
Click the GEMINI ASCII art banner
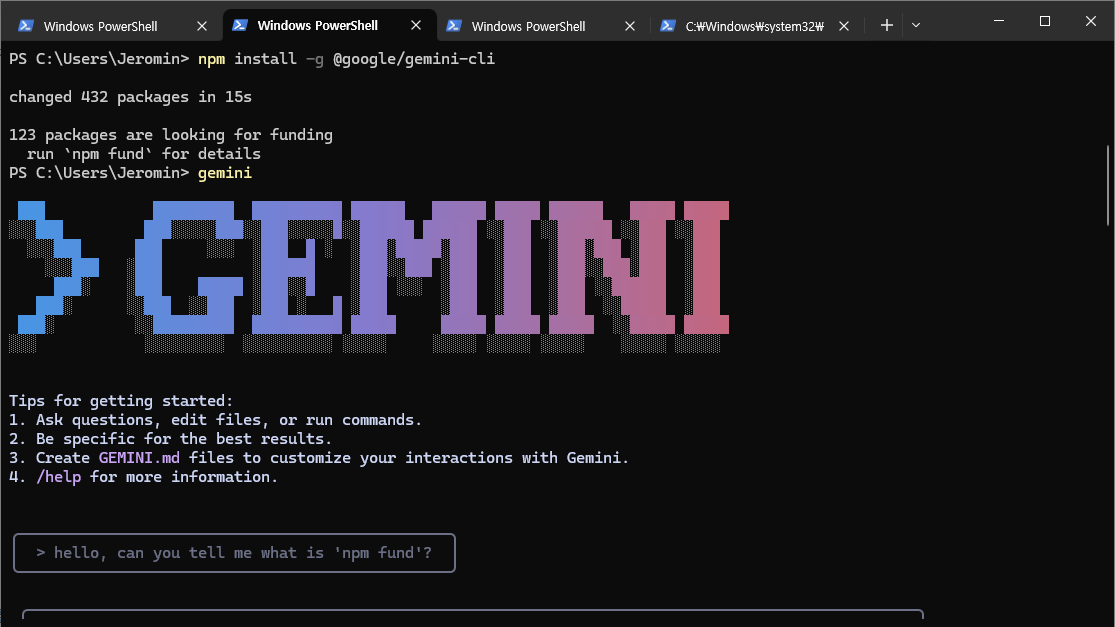click(x=369, y=277)
